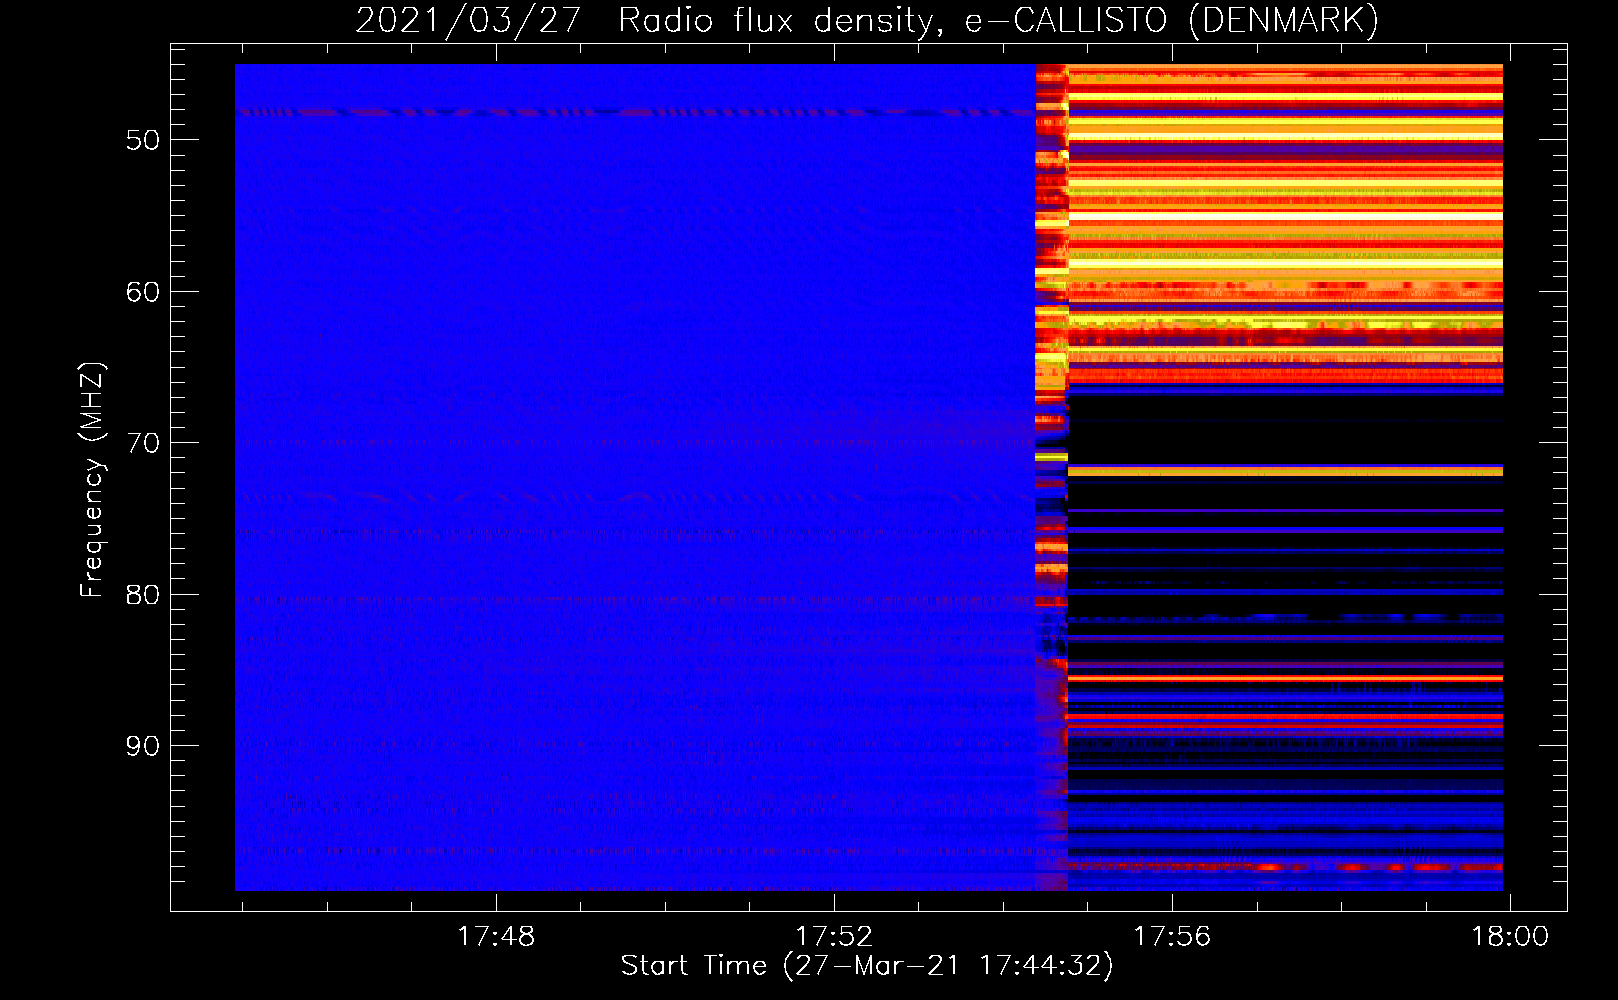Image resolution: width=1618 pixels, height=1000 pixels.
Task: Click the 'e-CALLISTO (DENMARK)' title text
Action: coord(1171,21)
